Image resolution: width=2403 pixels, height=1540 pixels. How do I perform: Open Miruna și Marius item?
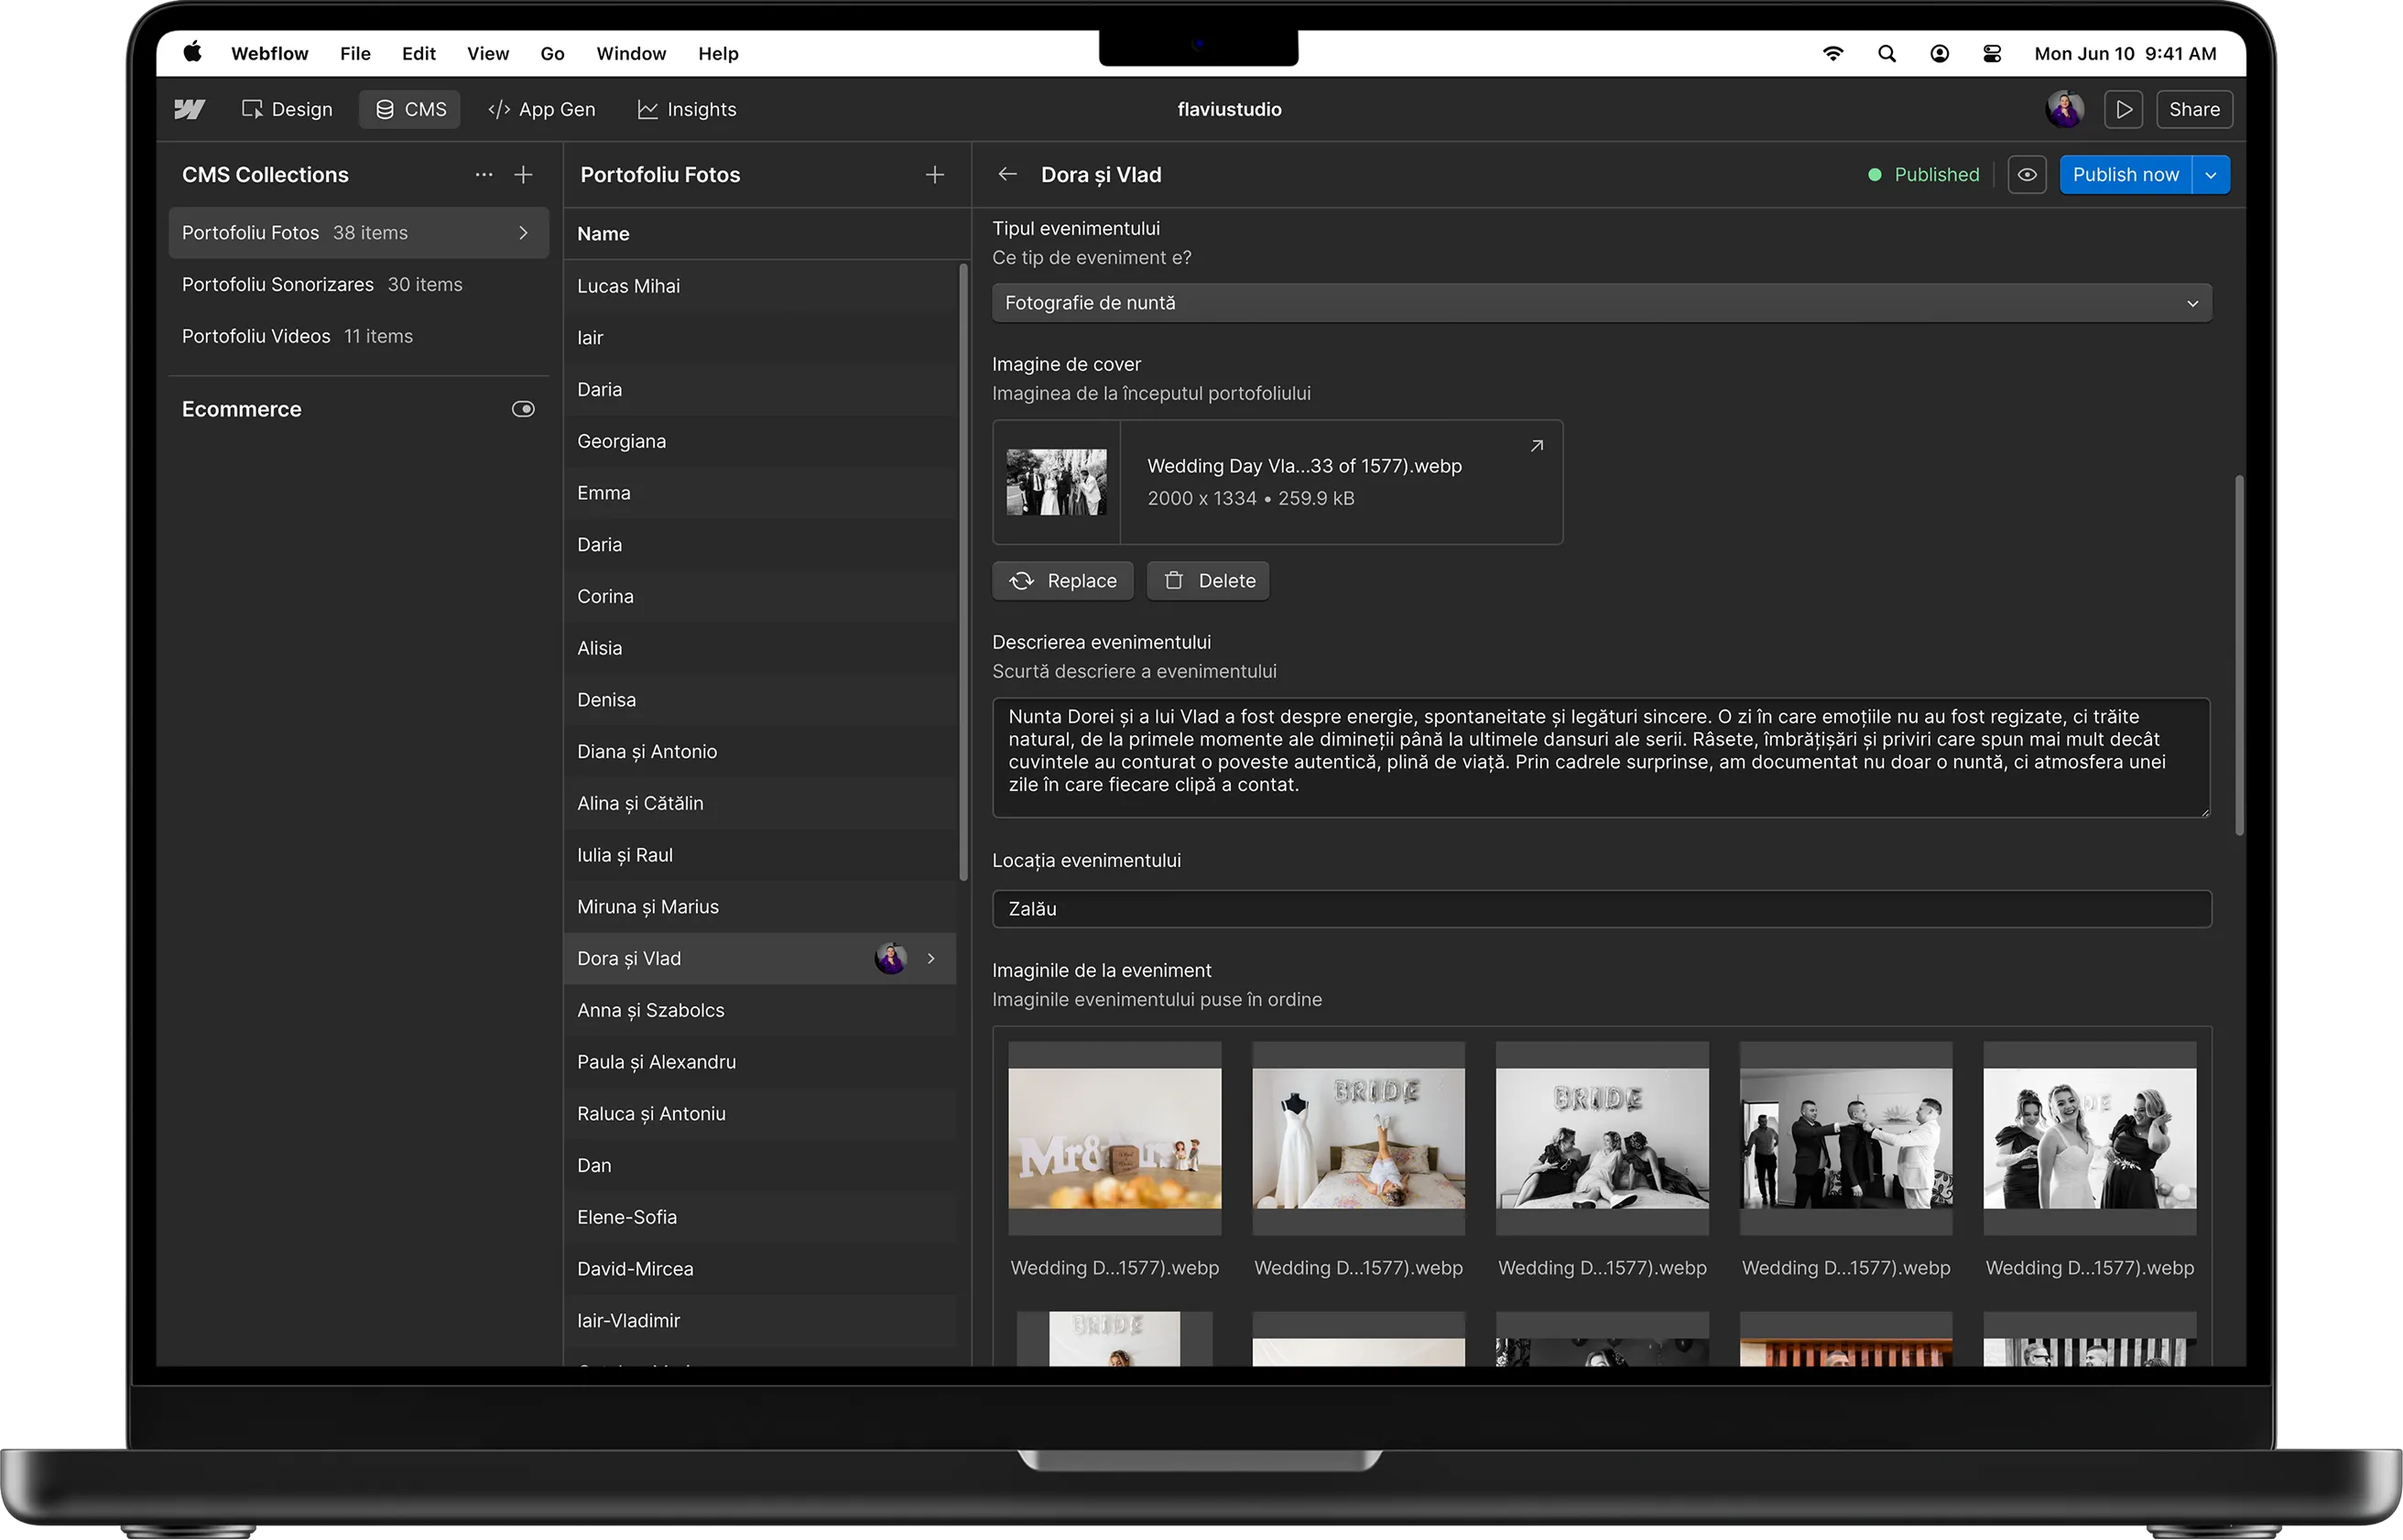[x=759, y=907]
